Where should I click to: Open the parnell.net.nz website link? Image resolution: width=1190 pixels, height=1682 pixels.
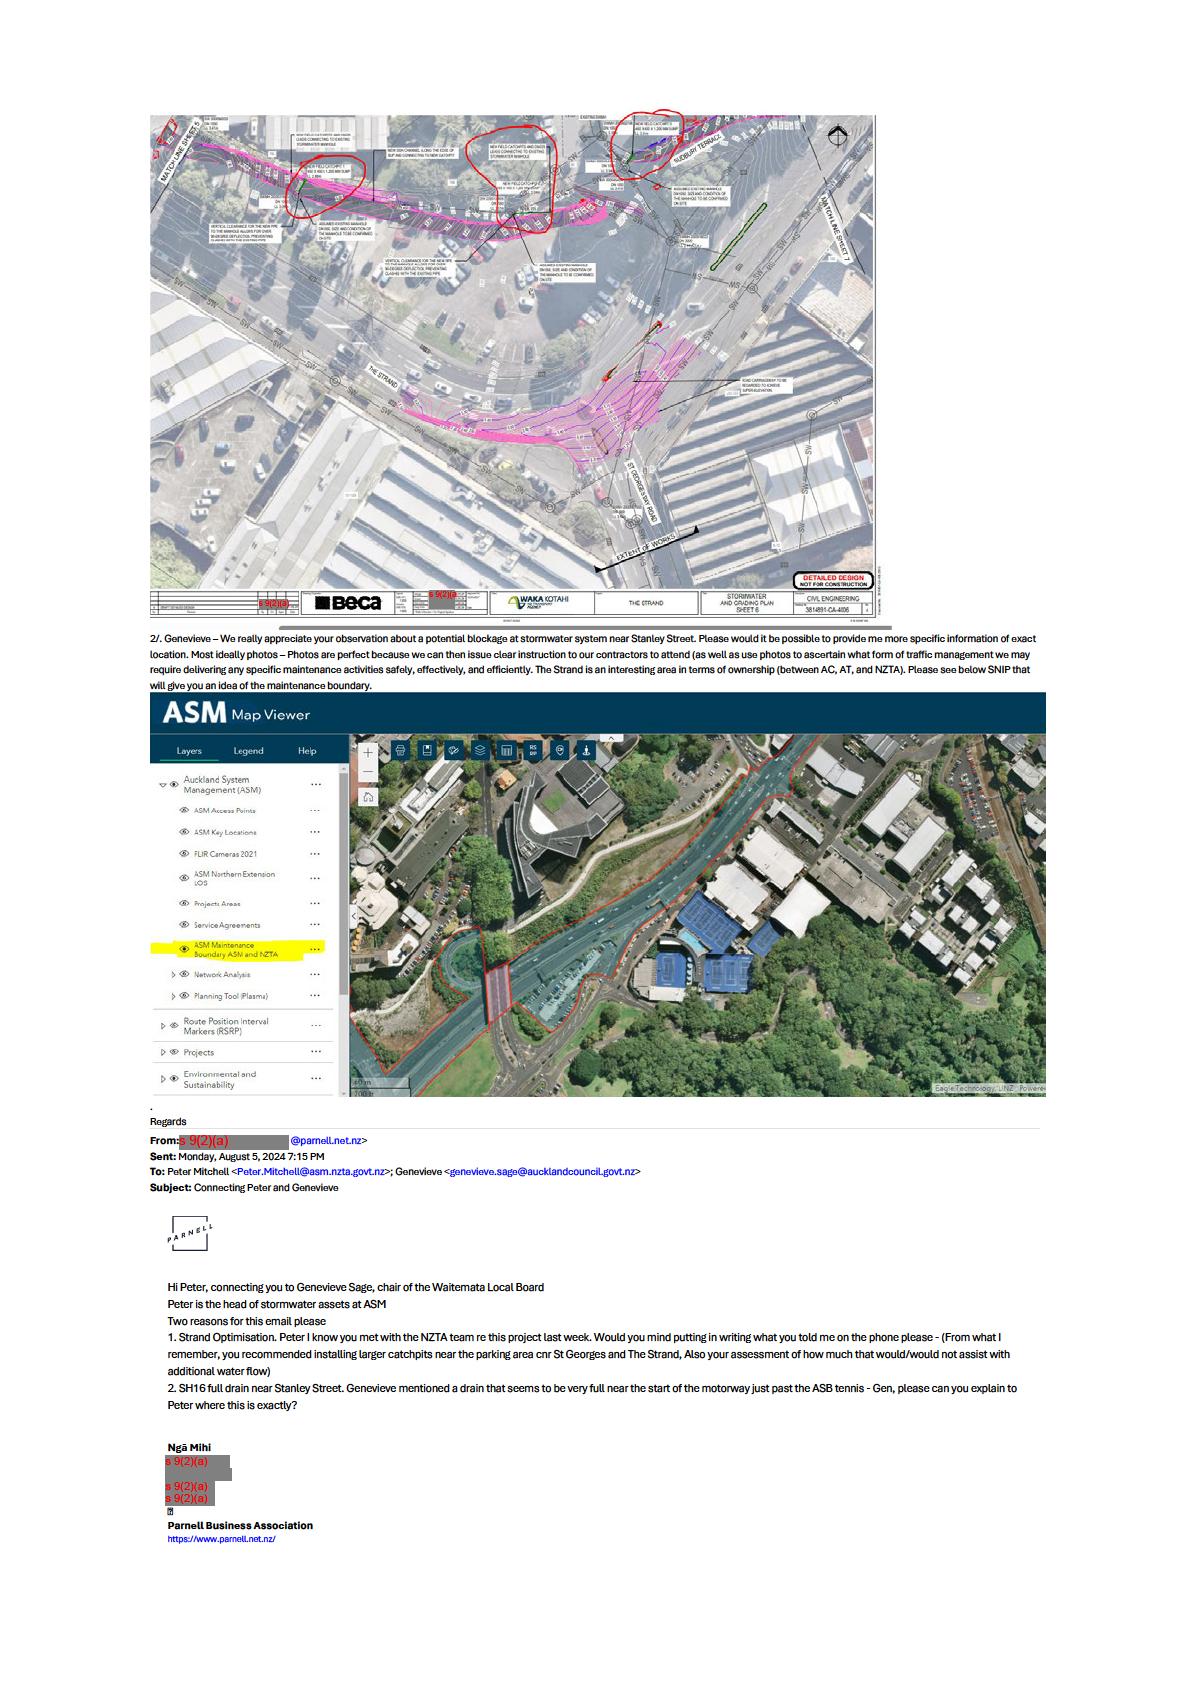coord(221,1539)
